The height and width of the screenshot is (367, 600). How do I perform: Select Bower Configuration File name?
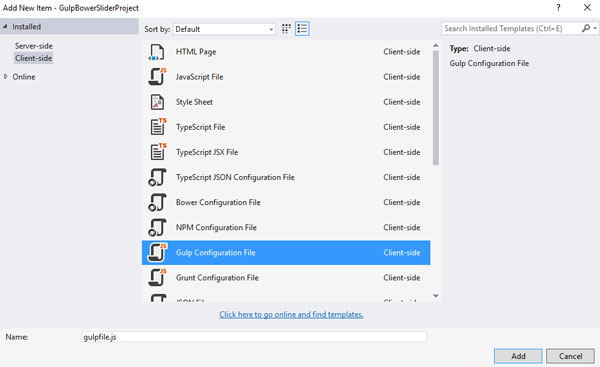[x=218, y=202]
